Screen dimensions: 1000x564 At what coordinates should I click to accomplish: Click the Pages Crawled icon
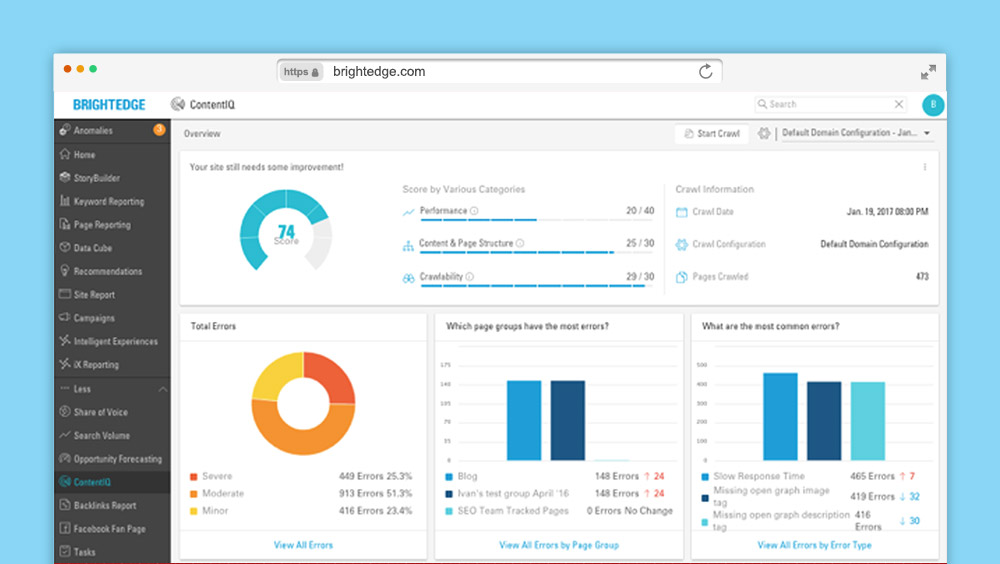(x=682, y=277)
